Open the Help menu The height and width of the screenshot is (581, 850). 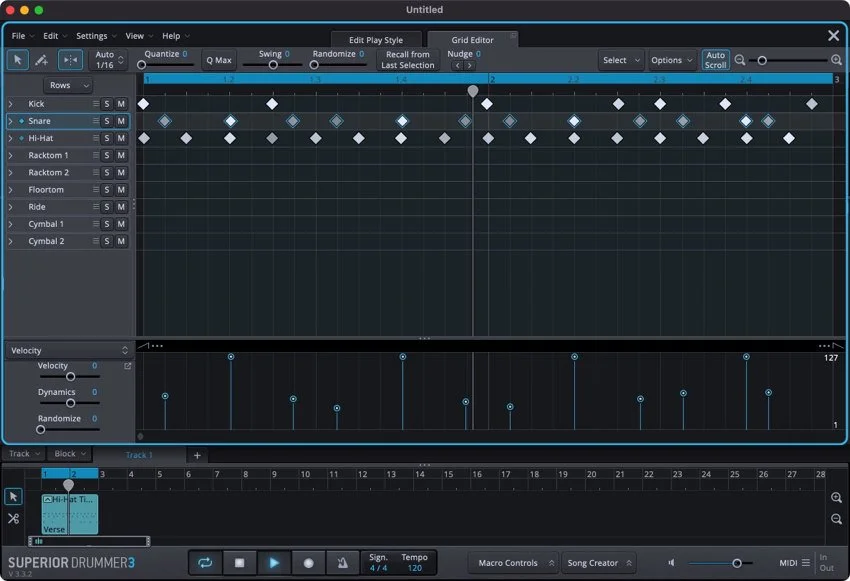(x=176, y=36)
